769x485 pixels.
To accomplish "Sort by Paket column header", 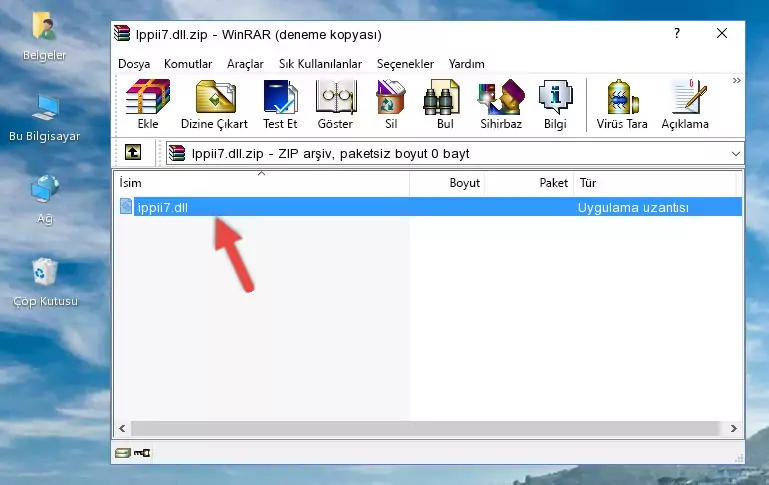I will tap(529, 183).
